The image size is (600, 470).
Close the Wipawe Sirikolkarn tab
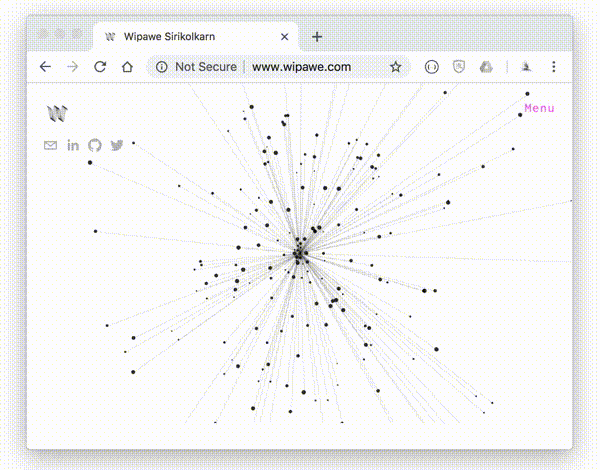point(284,37)
